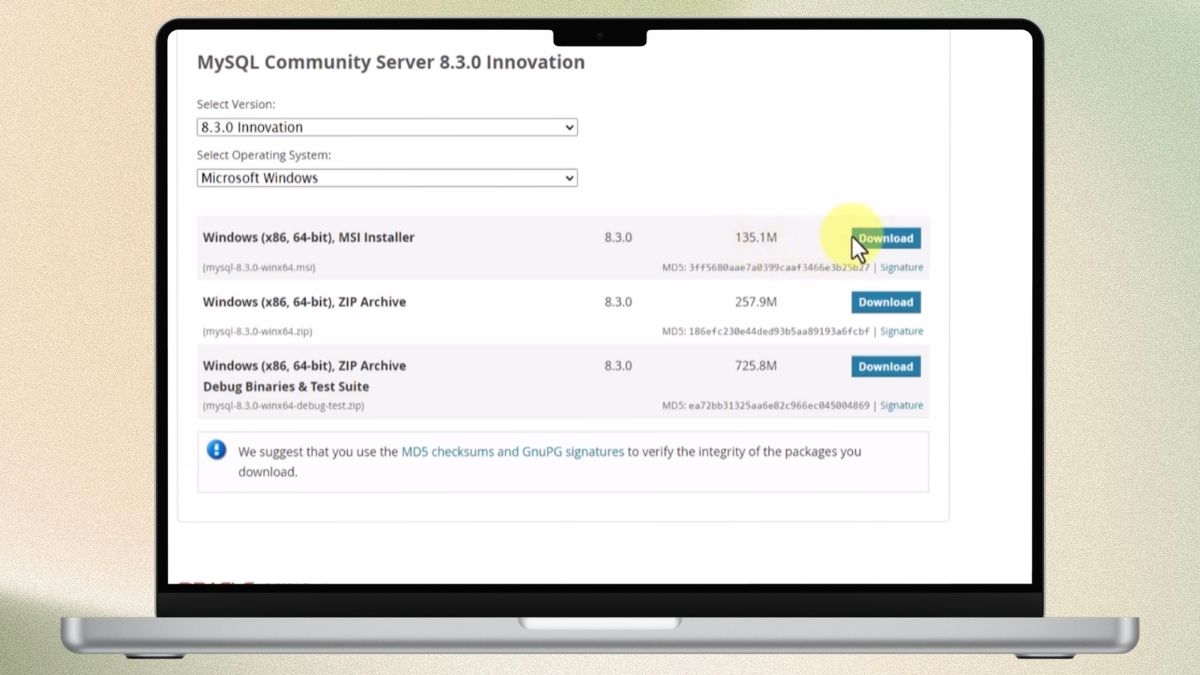Click the MySQL Community Server 8.3.0 Innovation heading
1200x675 pixels.
[391, 62]
